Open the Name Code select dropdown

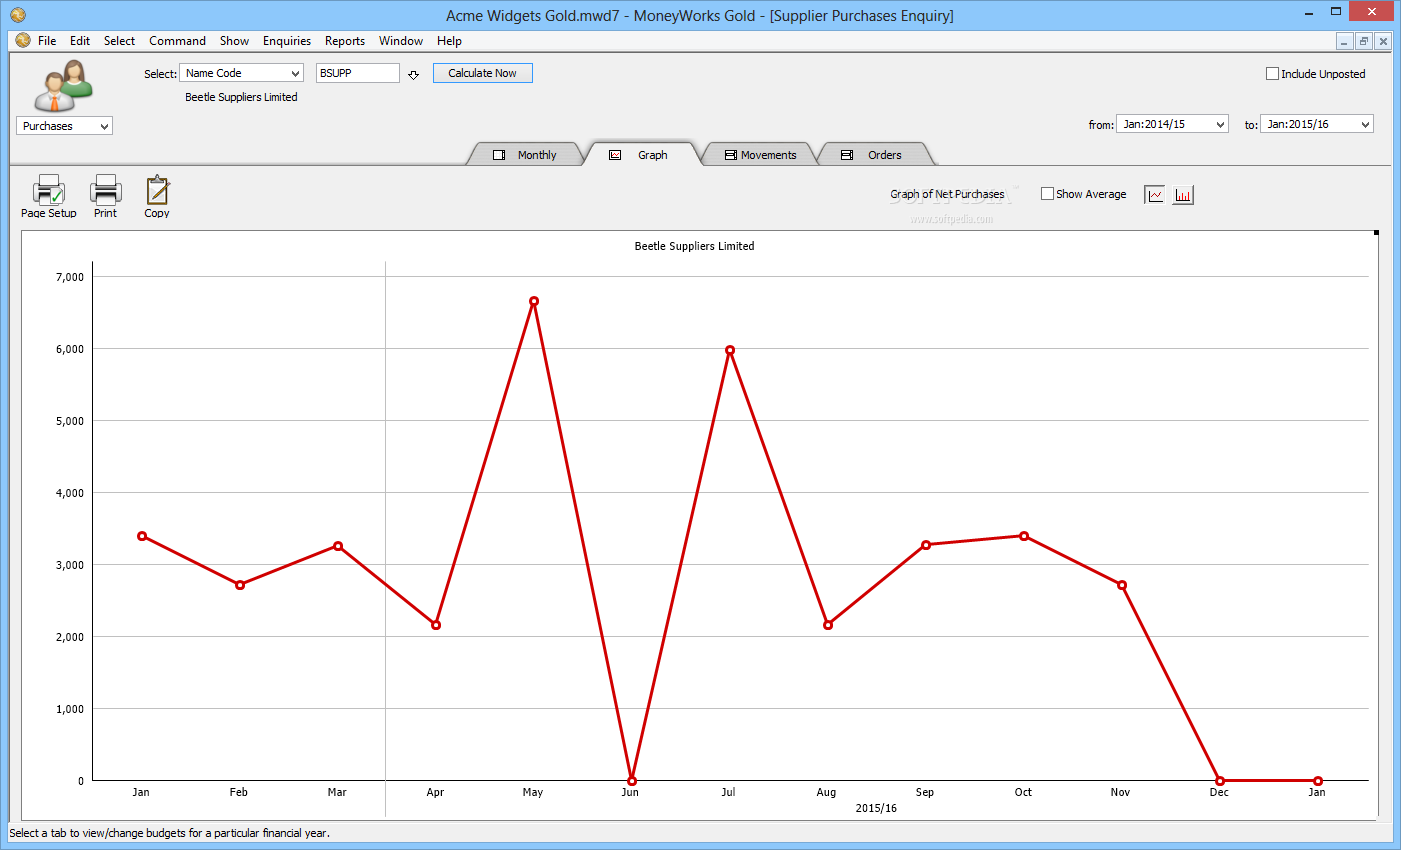click(241, 73)
